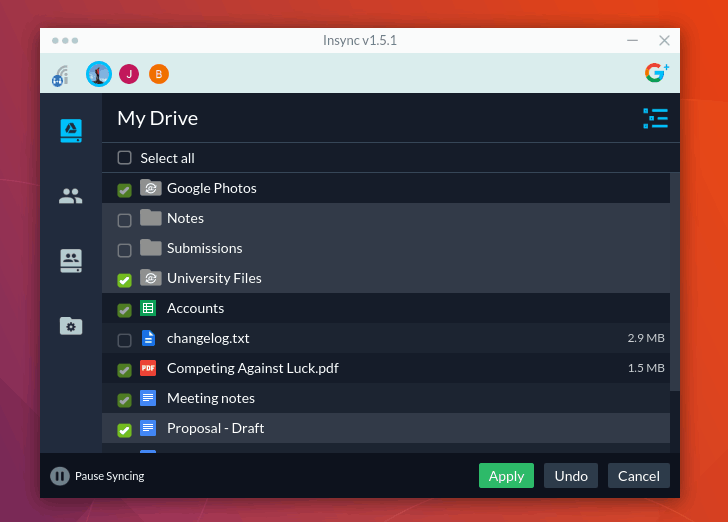Screen dimensions: 728x522
Task: Click the PDF icon of Competing Against Luck
Action: tap(148, 368)
